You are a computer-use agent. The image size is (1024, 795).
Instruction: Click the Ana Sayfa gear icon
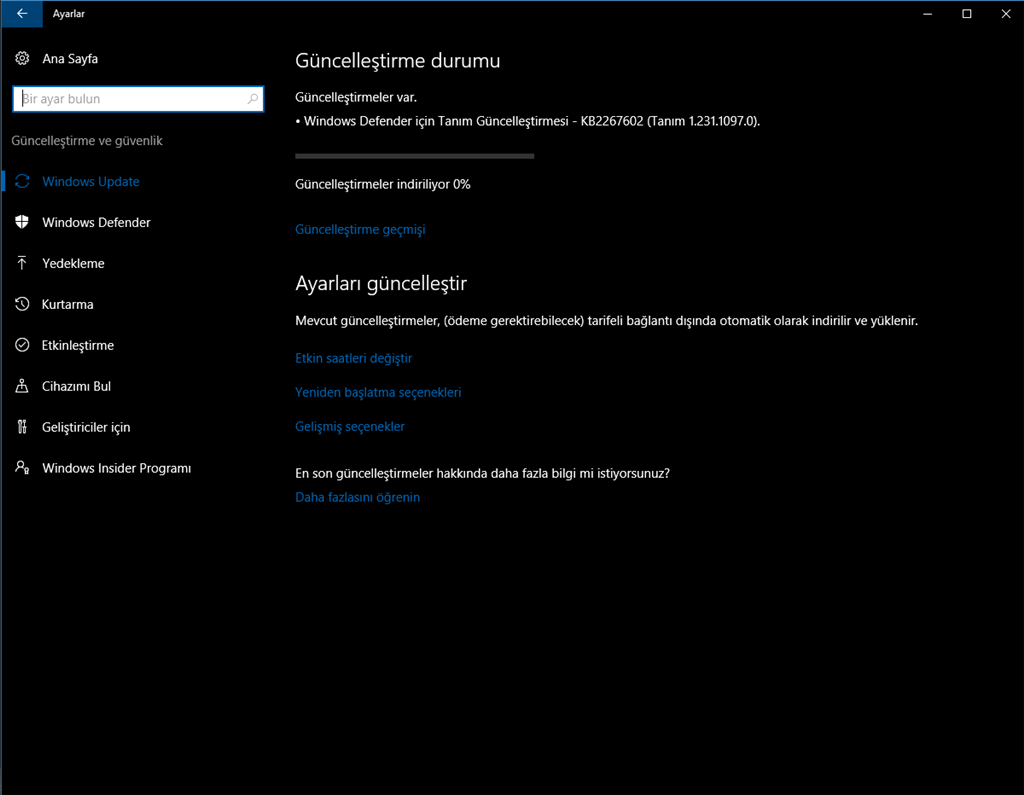[22, 58]
